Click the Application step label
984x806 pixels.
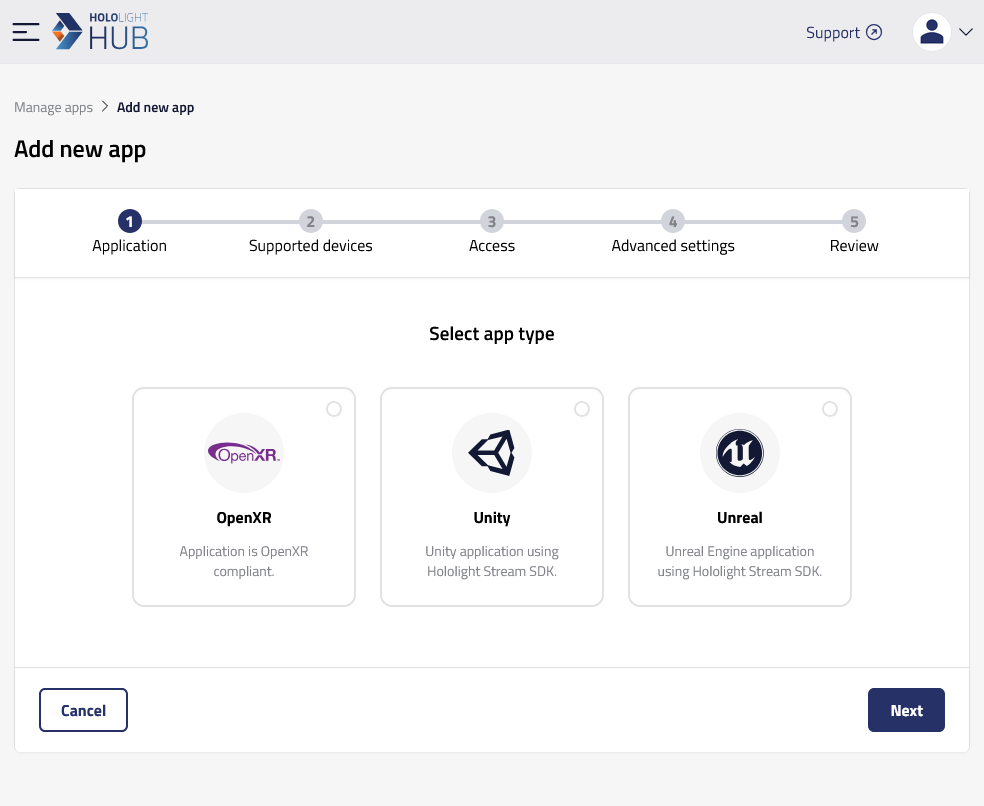(130, 246)
